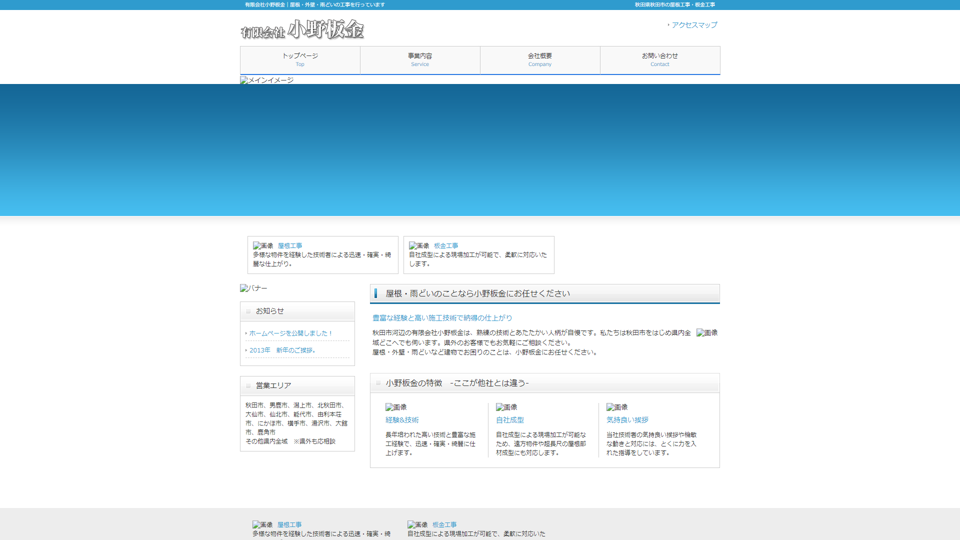This screenshot has width=960, height=540.
Task: Open the 2013年 新年のご挨拶 news link
Action: [283, 351]
